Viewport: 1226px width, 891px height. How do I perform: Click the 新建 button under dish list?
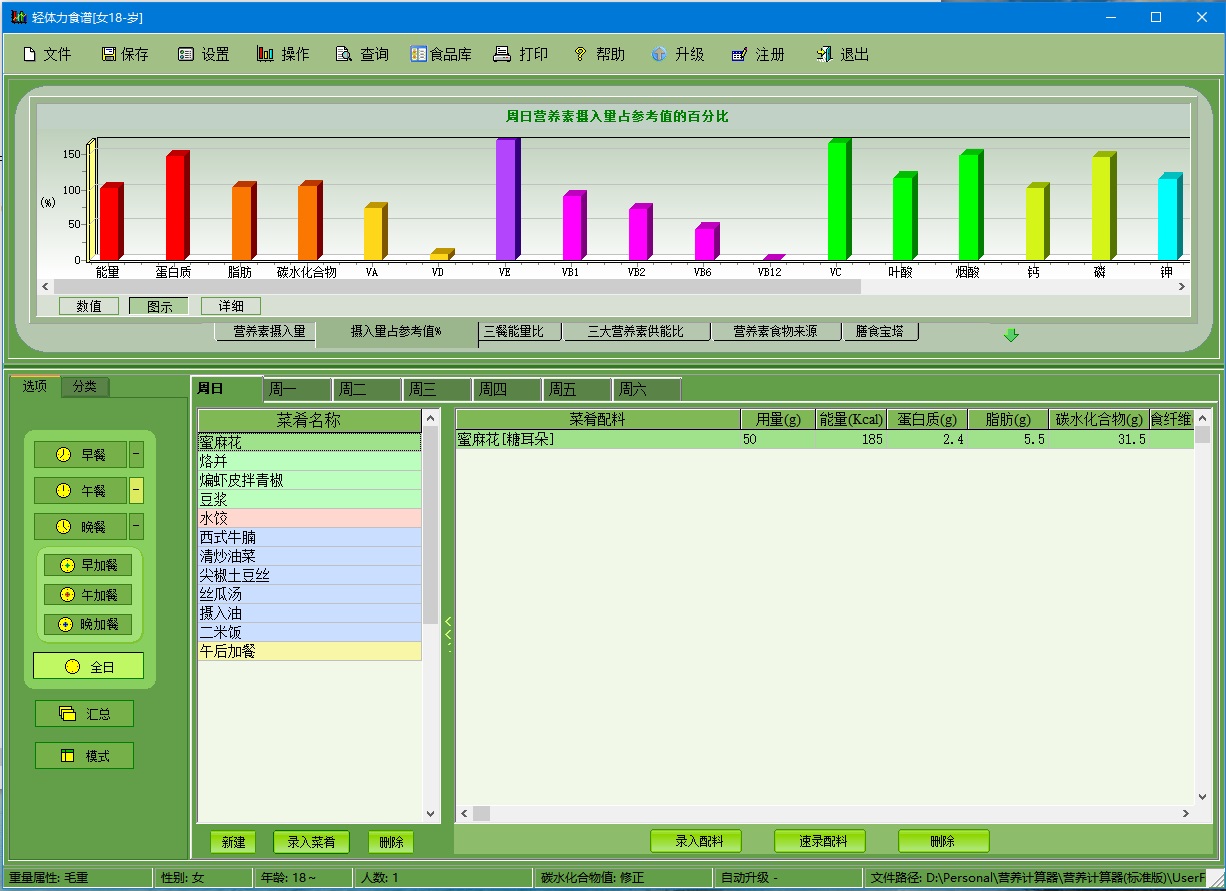point(233,842)
